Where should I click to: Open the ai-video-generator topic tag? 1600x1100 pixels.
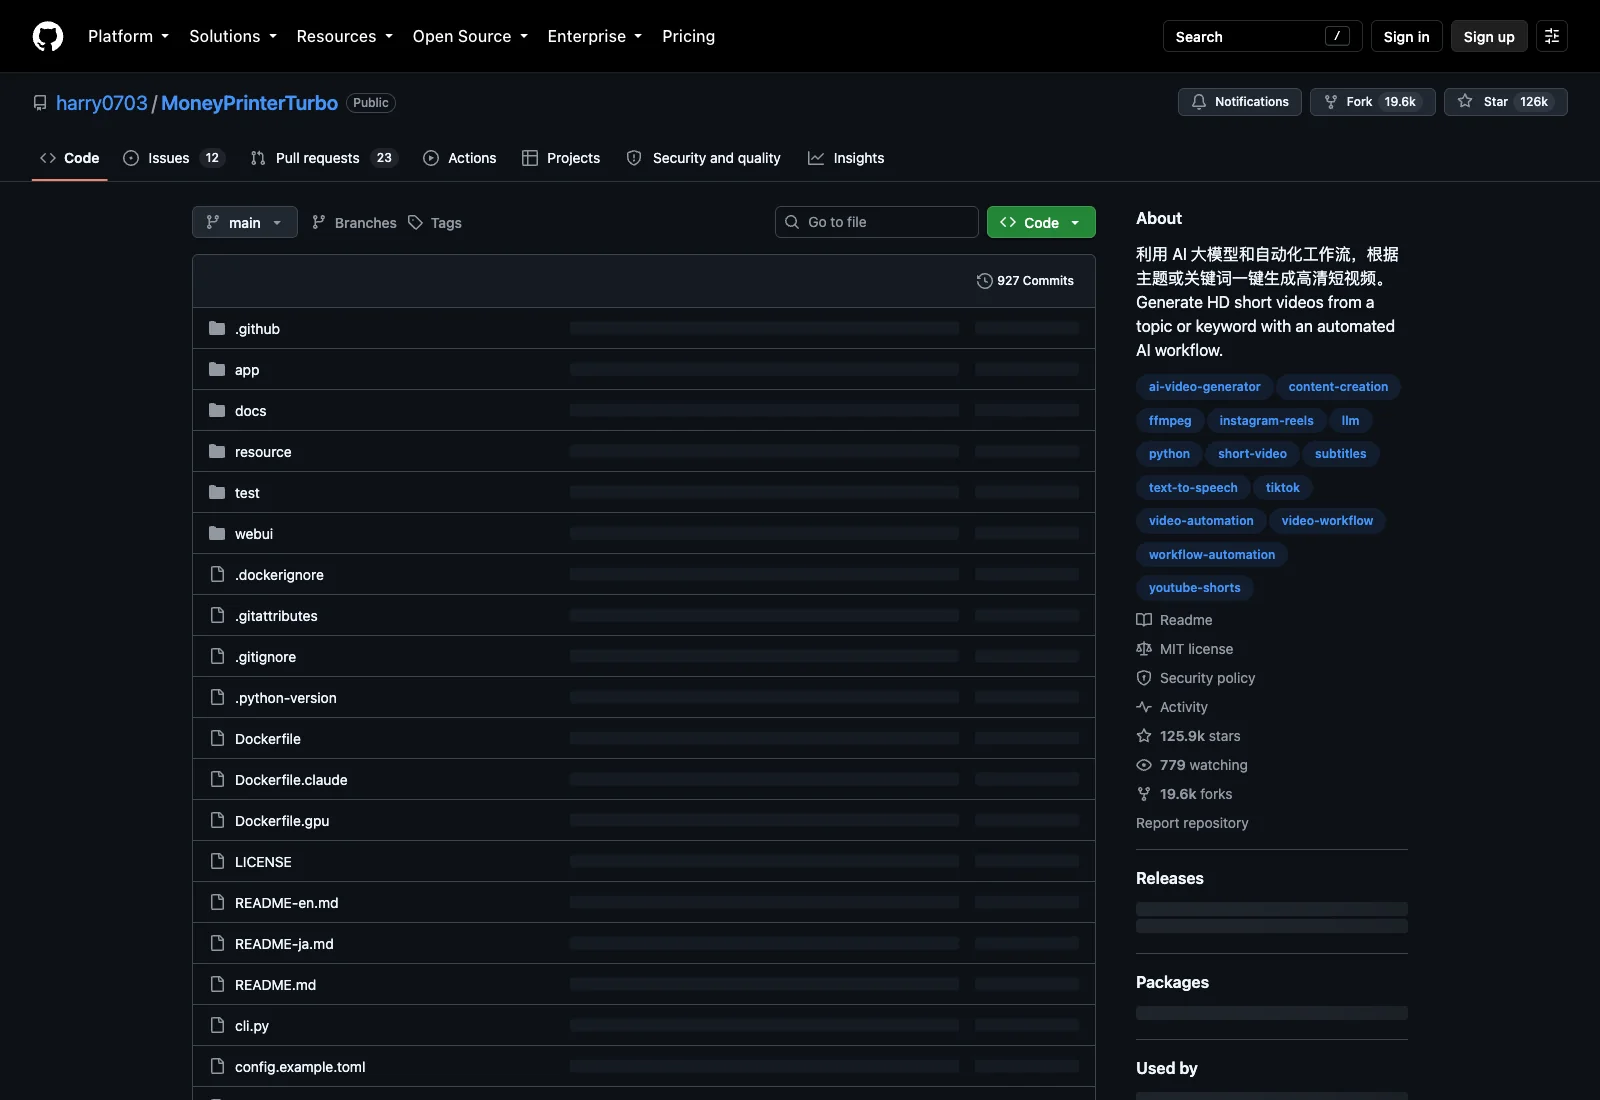[1204, 387]
